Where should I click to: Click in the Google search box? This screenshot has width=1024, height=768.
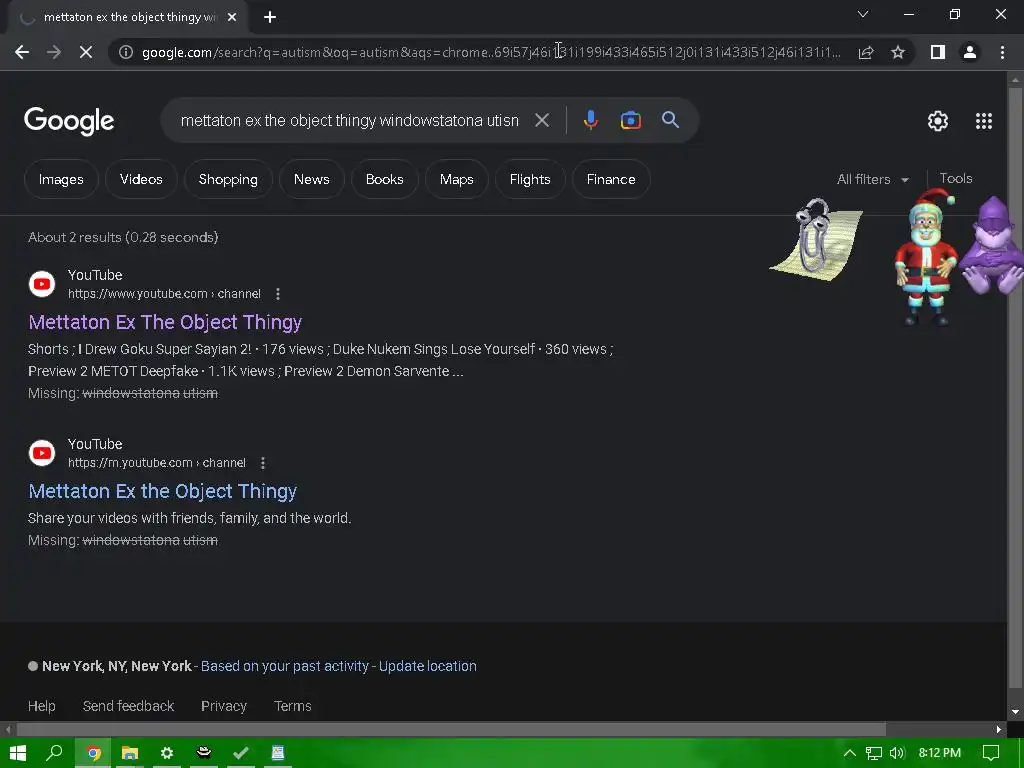pyautogui.click(x=349, y=120)
